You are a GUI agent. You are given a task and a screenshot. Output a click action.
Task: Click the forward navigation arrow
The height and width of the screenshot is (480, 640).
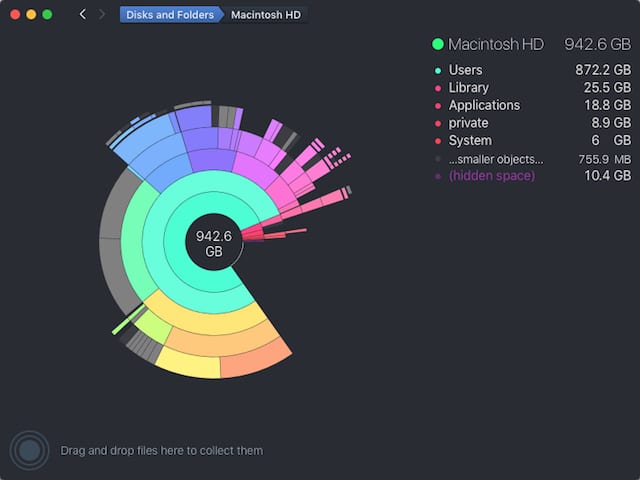pyautogui.click(x=101, y=15)
